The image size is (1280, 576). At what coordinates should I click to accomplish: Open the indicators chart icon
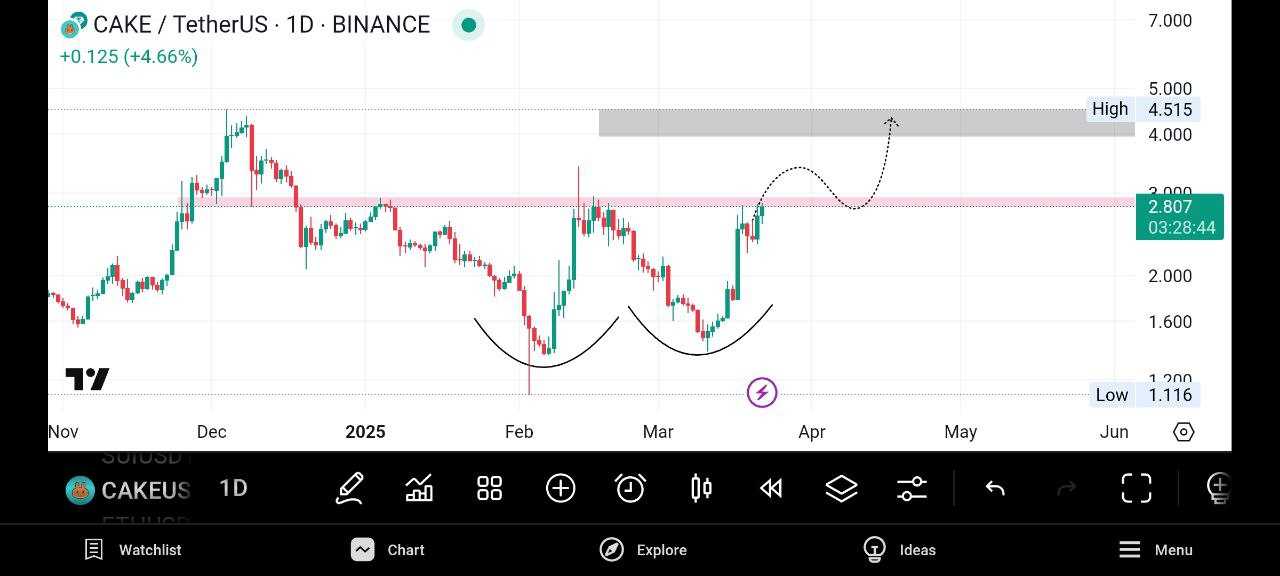[419, 488]
